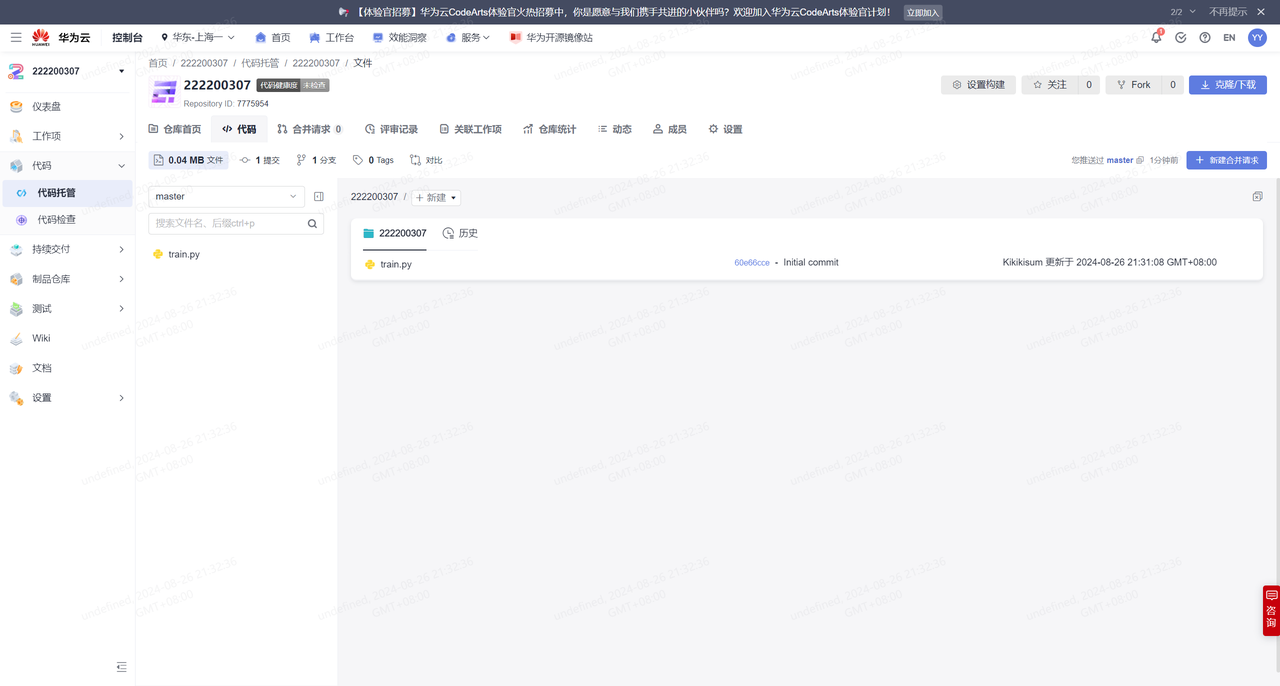Open the 评审记录 tab
The width and height of the screenshot is (1280, 686).
pos(391,129)
